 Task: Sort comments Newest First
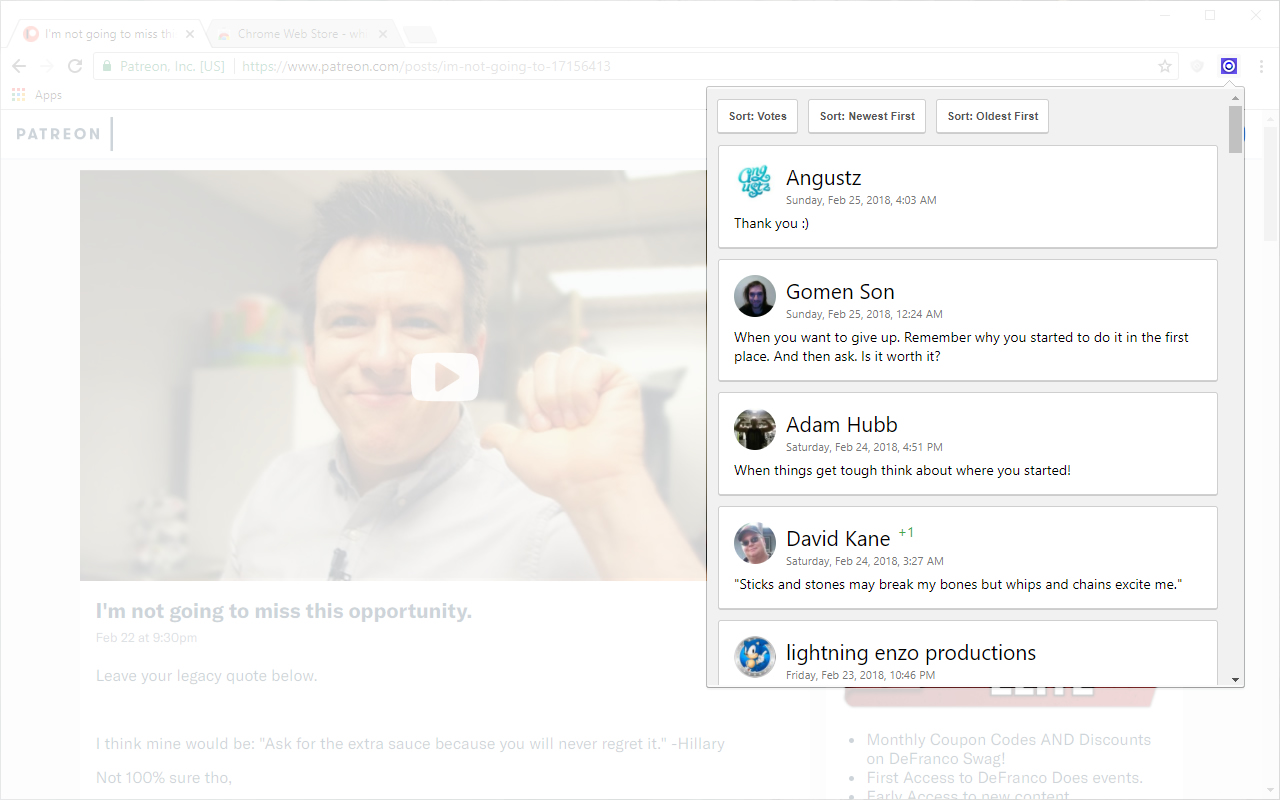click(867, 116)
